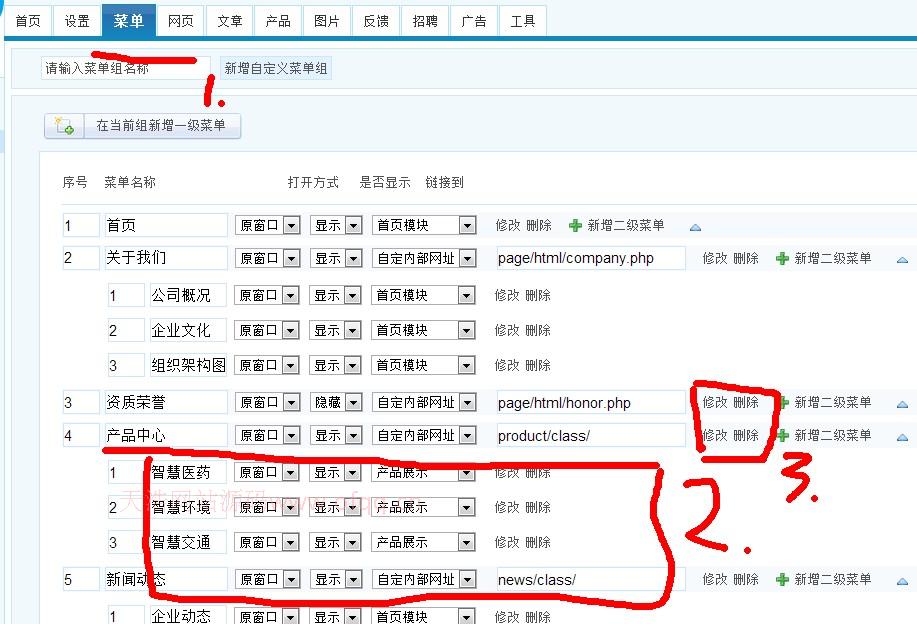Screen dimensions: 917x624
Task: Click green plus icon in 新闻动态 row
Action: click(x=782, y=580)
